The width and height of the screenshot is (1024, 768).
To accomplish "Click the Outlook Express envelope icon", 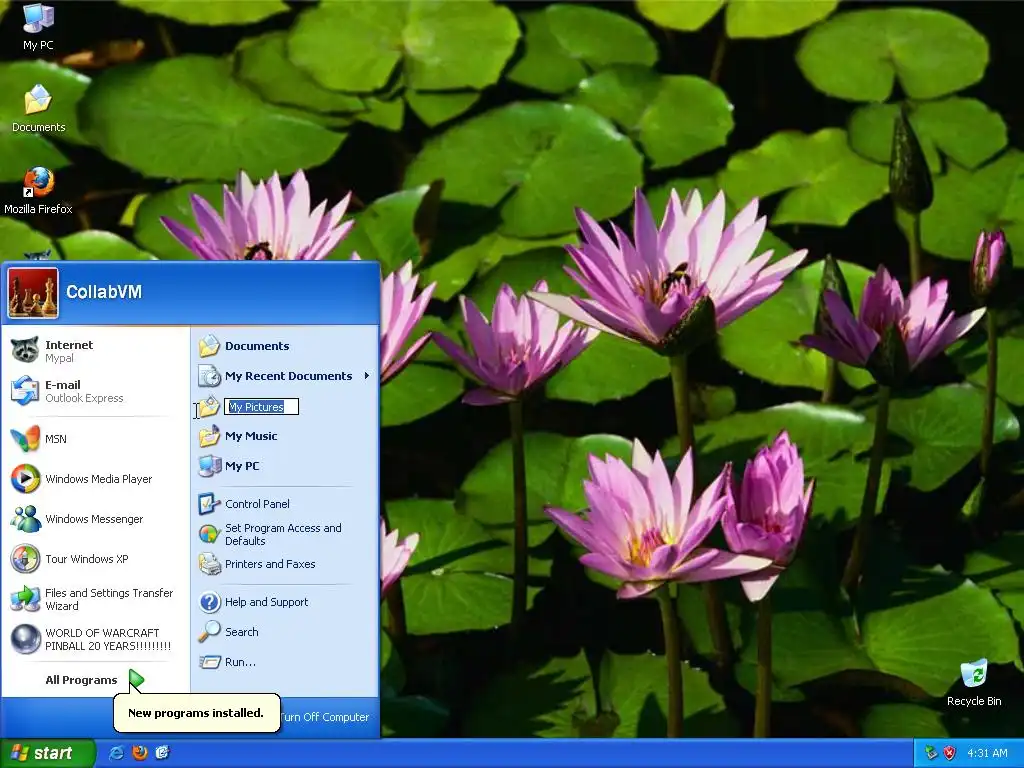I will coord(25,391).
